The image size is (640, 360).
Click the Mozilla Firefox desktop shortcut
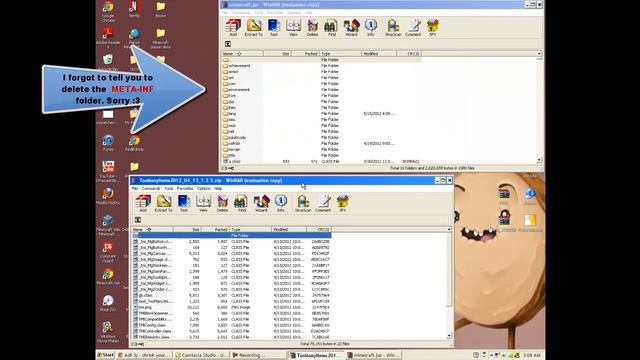pyautogui.click(x=108, y=196)
